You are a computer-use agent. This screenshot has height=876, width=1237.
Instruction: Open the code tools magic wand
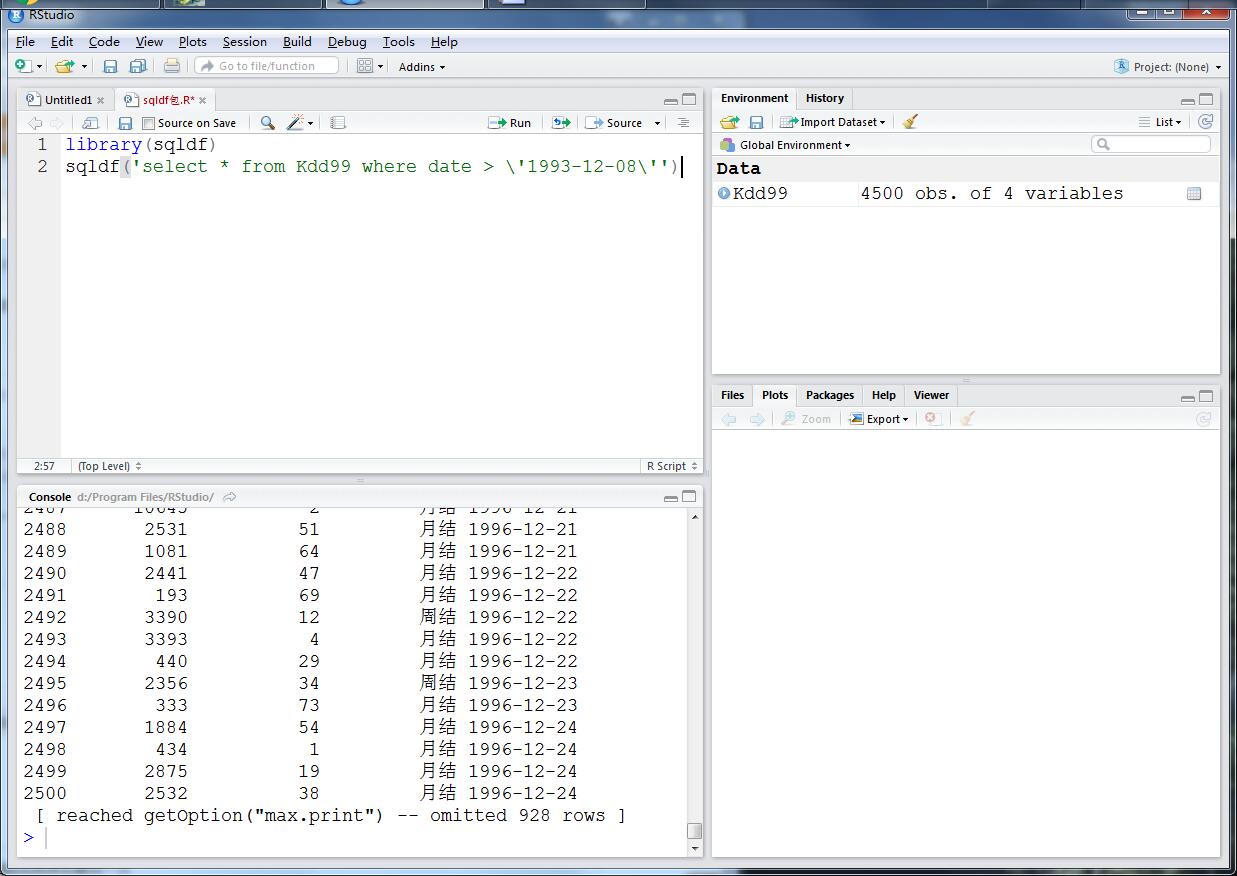(x=296, y=123)
